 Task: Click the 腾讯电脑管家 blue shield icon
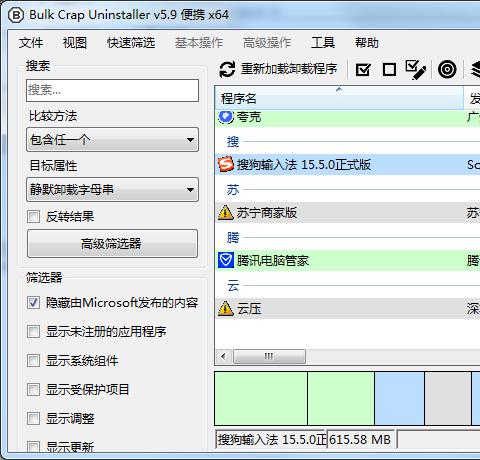pyautogui.click(x=226, y=260)
